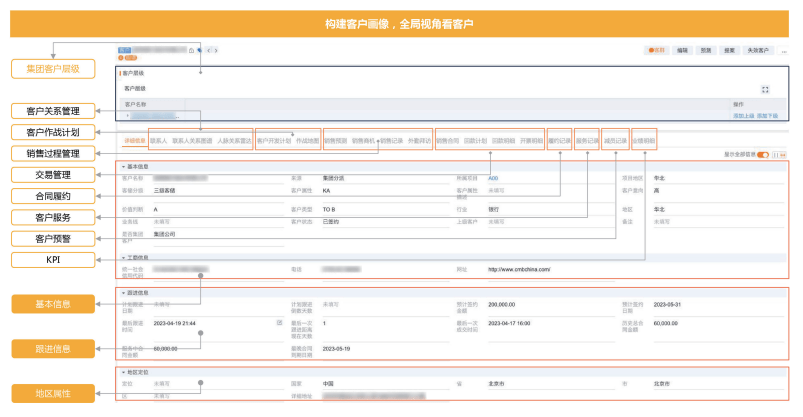Collapse the 工商信息 section
The height and width of the screenshot is (417, 803).
click(x=123, y=257)
